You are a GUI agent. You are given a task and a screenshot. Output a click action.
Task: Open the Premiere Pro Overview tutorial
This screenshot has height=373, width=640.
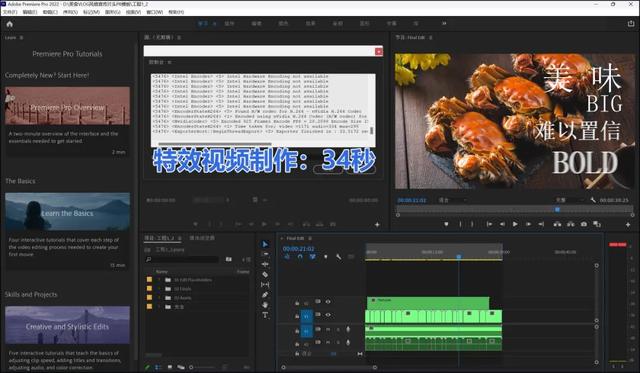pos(67,106)
